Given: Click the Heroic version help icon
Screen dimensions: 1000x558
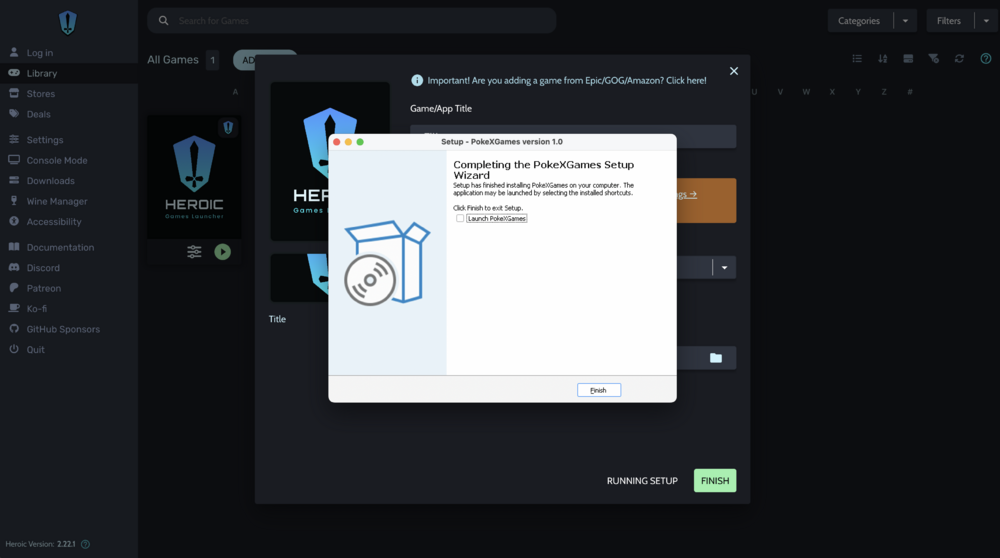Looking at the screenshot, I should [x=85, y=544].
